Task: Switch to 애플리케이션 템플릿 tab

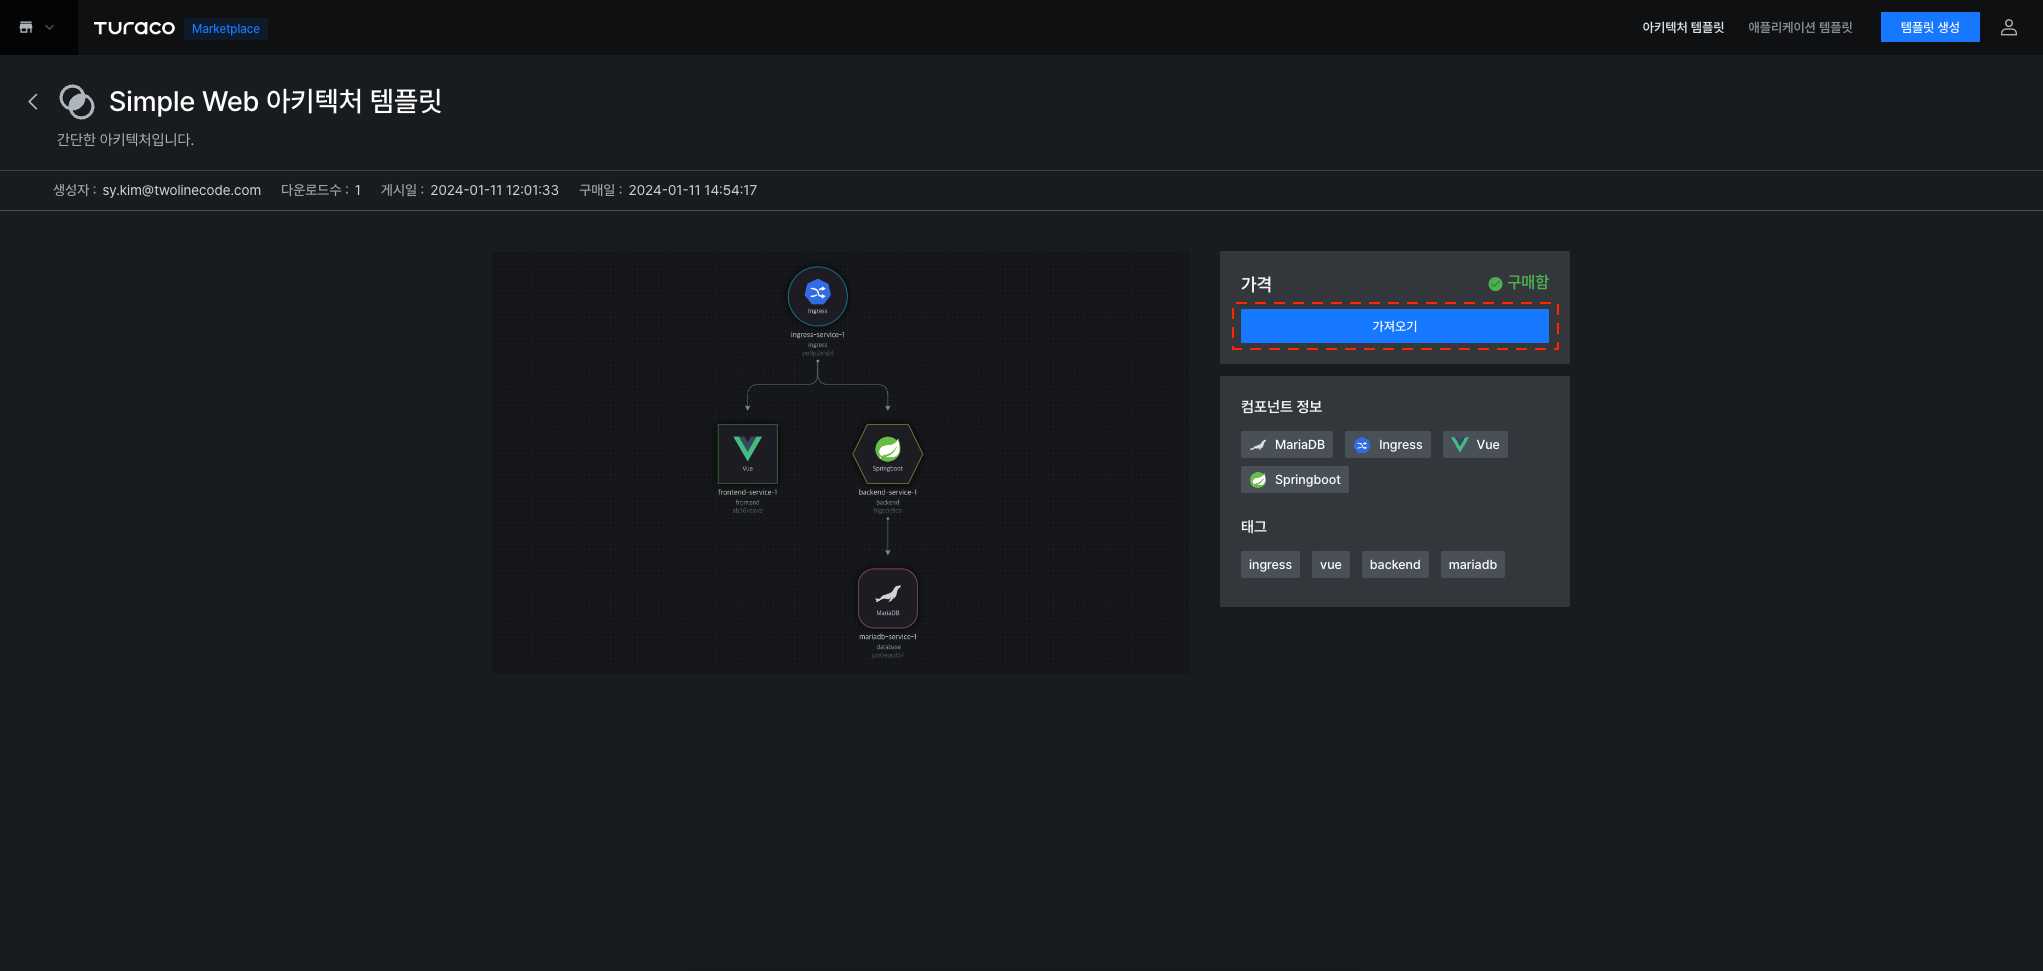Action: point(1800,28)
